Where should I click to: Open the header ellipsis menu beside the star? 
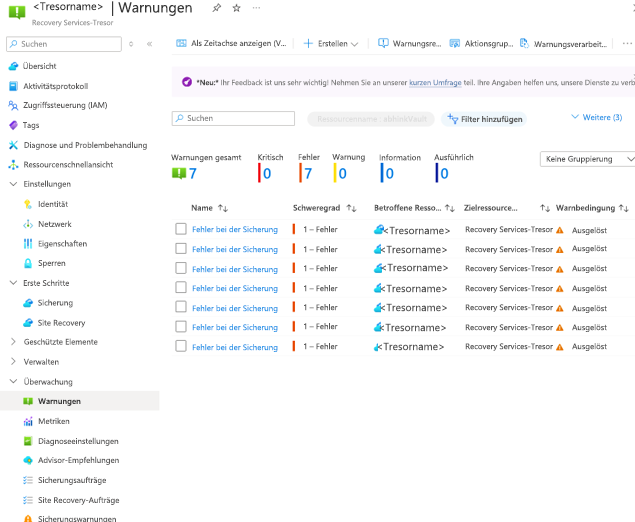[x=256, y=8]
